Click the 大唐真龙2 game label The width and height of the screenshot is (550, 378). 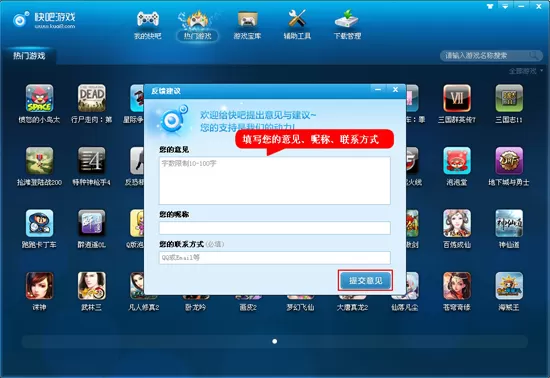coord(352,308)
